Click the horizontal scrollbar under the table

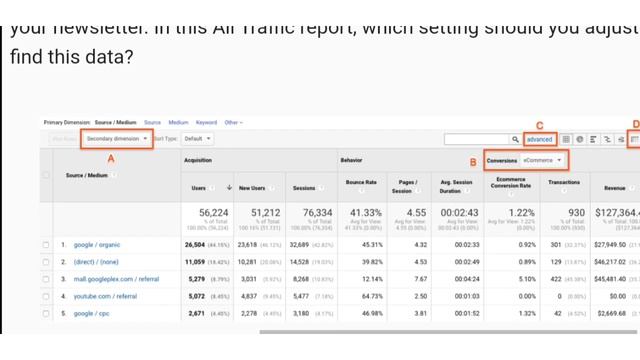click(x=448, y=332)
